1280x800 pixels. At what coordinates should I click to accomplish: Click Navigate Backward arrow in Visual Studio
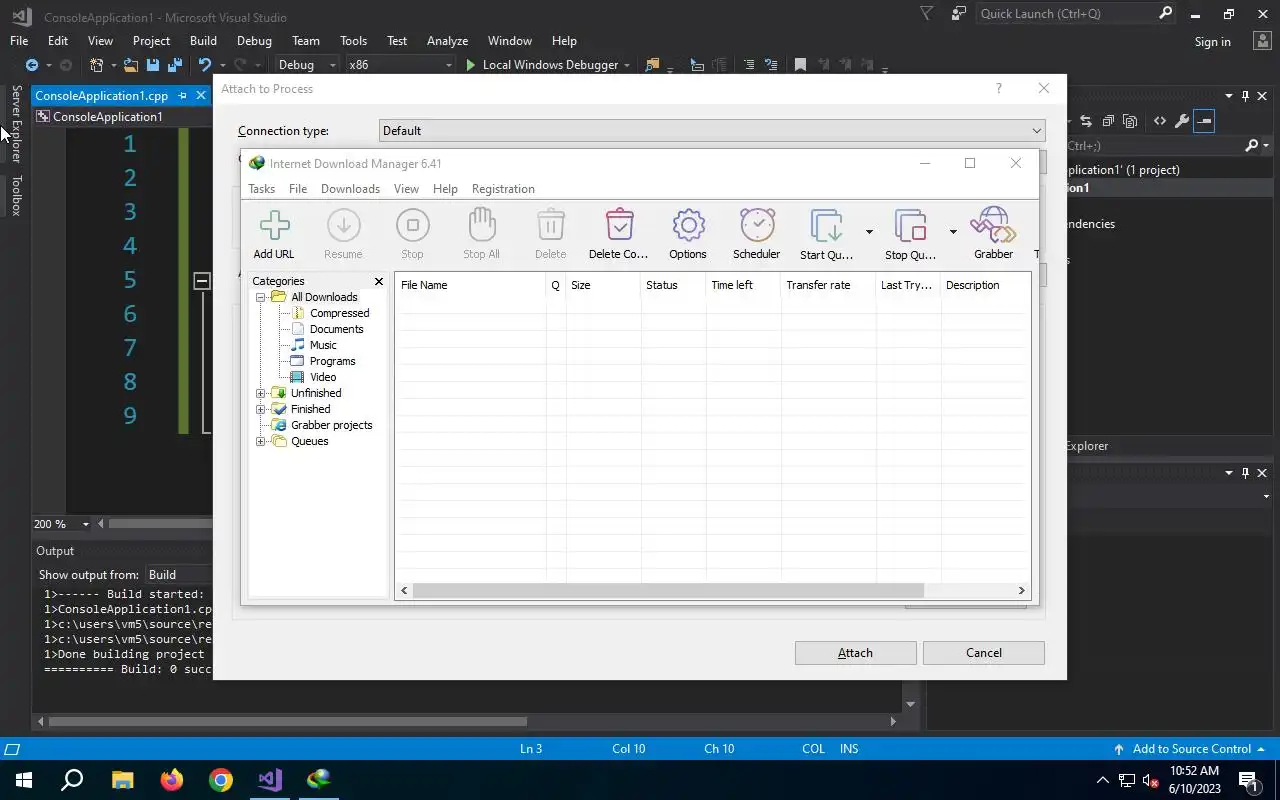pos(31,65)
